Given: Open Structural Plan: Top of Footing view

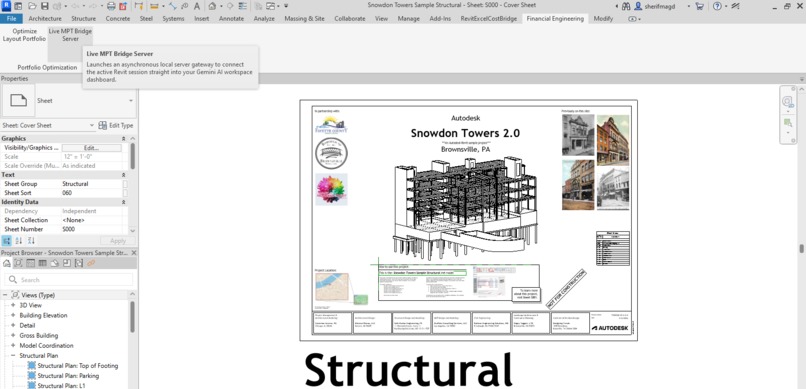Looking at the screenshot, I should (x=78, y=366).
